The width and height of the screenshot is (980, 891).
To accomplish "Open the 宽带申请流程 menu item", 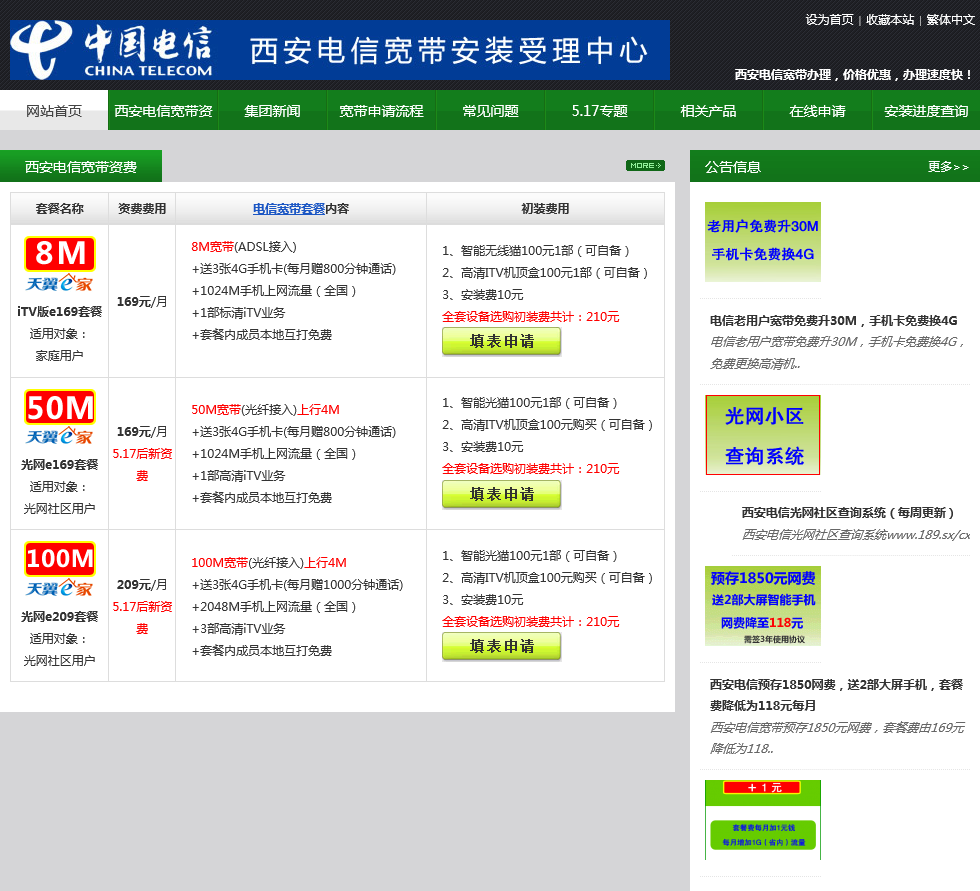I will [381, 111].
